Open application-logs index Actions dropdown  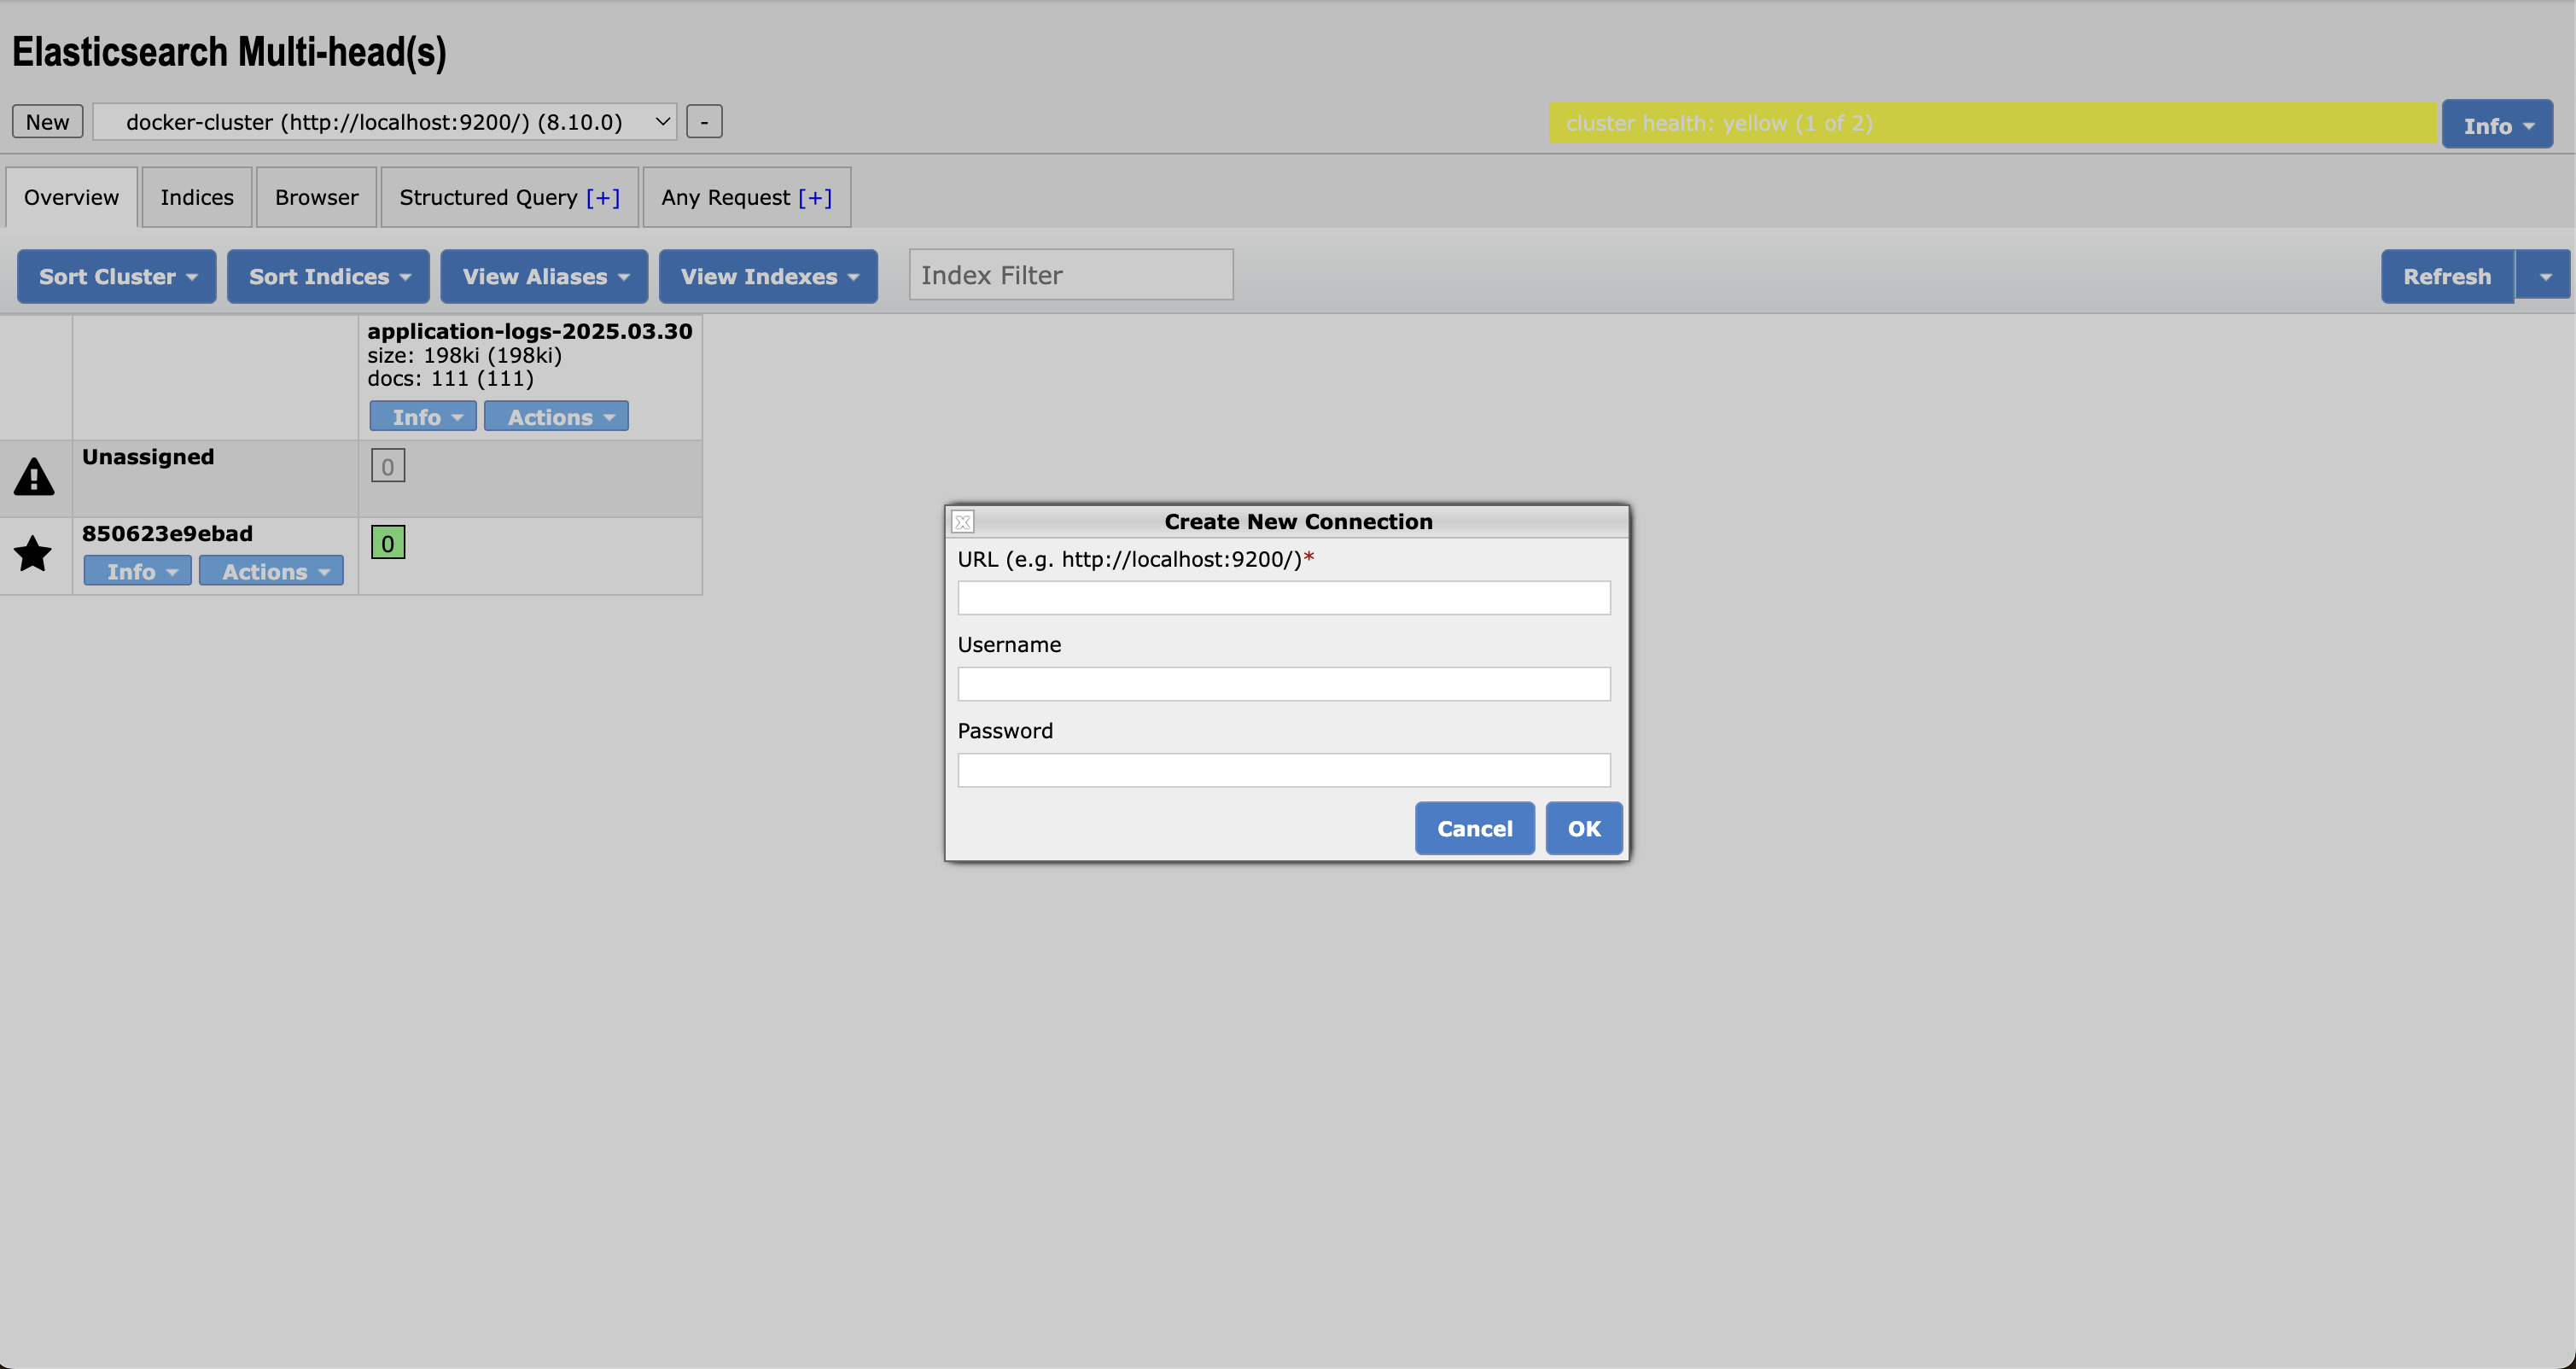[x=556, y=417]
